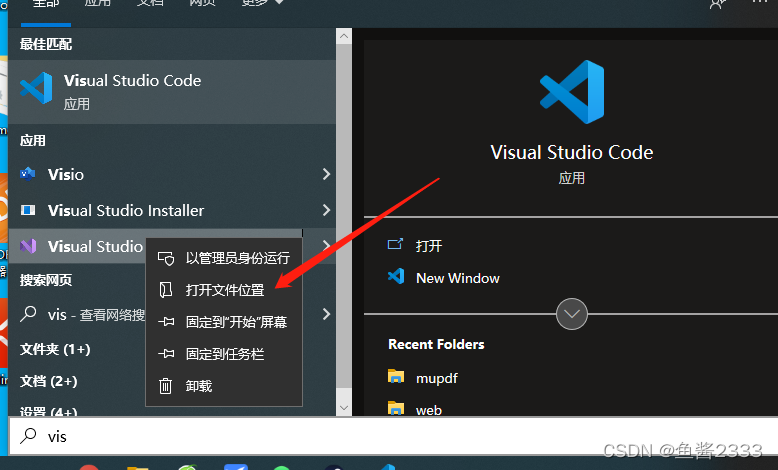The width and height of the screenshot is (778, 470).
Task: Choose Open file location (打开文件位置)
Action: click(x=224, y=290)
